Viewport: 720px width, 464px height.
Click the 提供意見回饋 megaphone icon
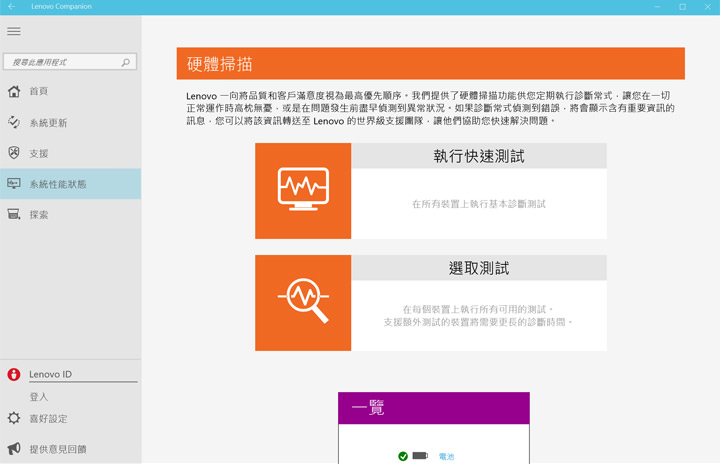(13, 449)
